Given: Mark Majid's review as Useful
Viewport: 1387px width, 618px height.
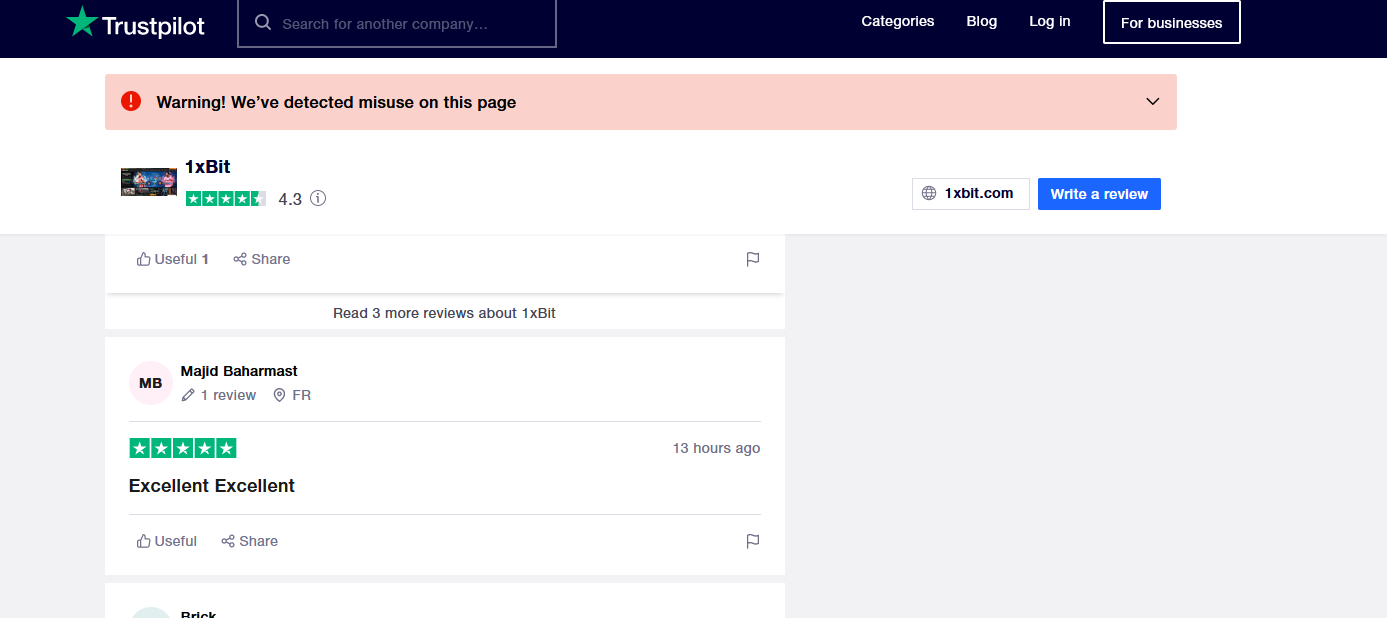Looking at the screenshot, I should click(x=167, y=541).
